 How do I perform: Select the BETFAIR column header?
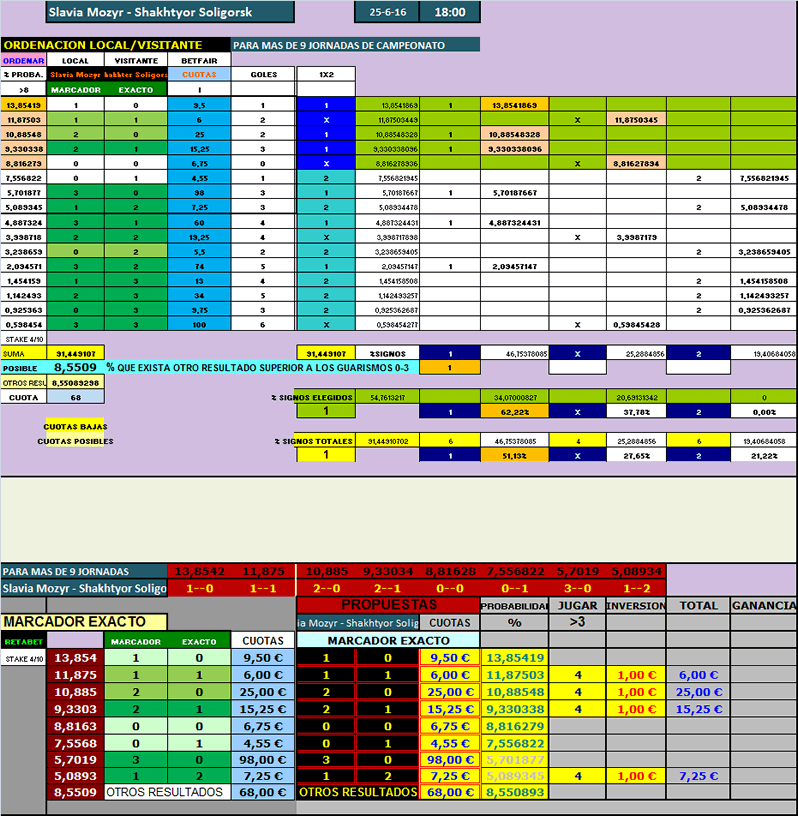coord(199,60)
